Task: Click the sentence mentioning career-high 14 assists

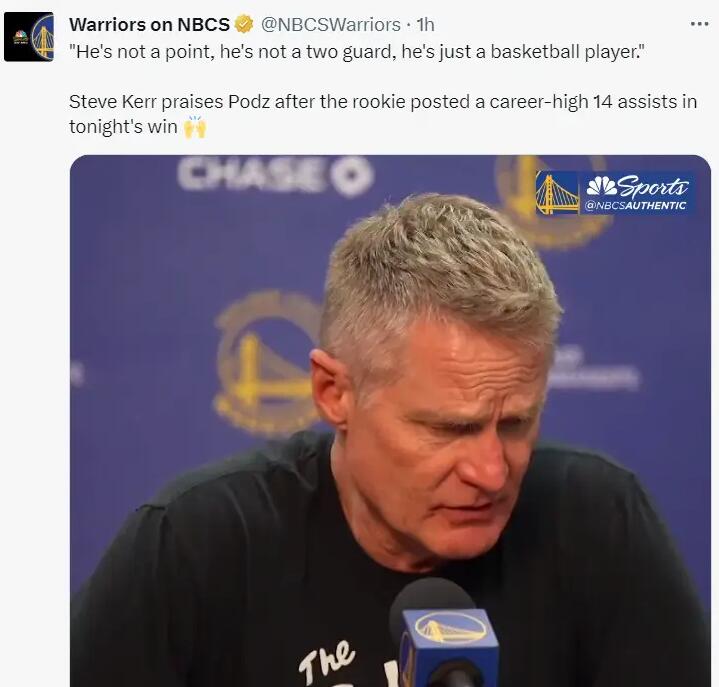Action: (383, 114)
